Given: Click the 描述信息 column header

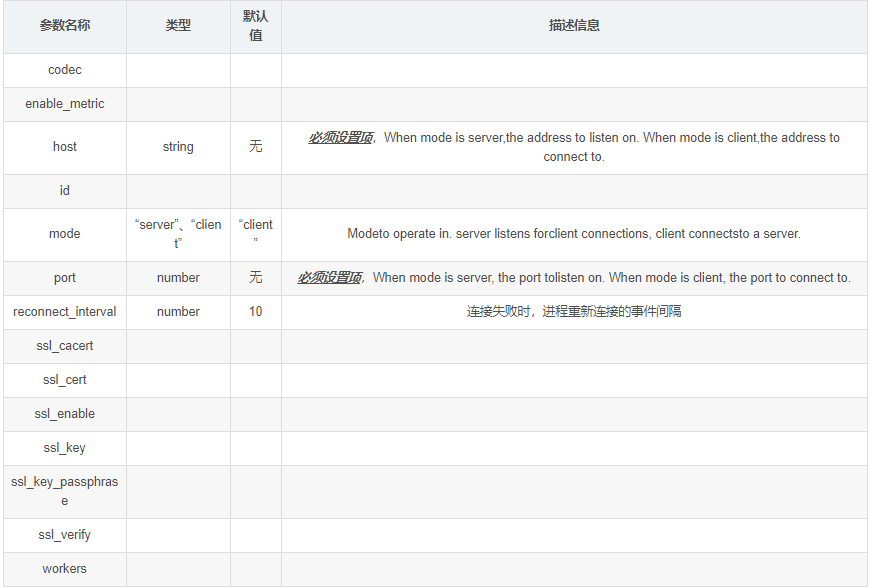Looking at the screenshot, I should pos(574,26).
